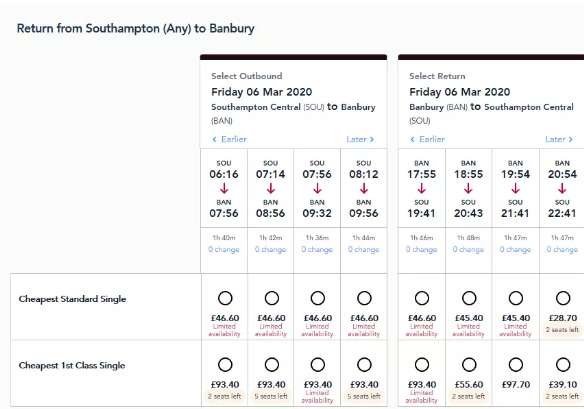Select 1st Class Single for 06:16 outbound

[x=225, y=365]
